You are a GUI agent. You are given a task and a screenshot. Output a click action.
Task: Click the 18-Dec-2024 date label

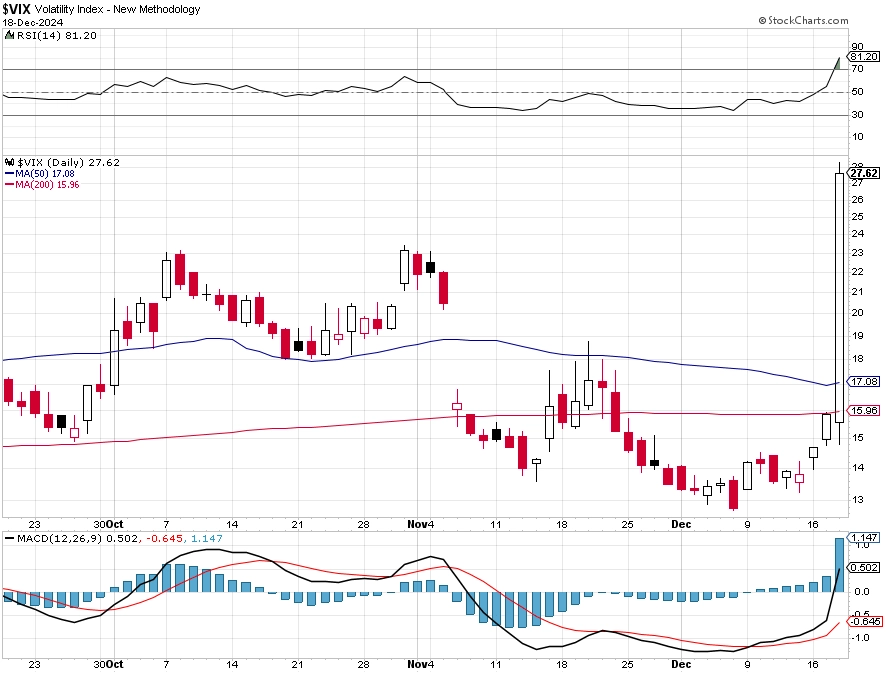(33, 23)
